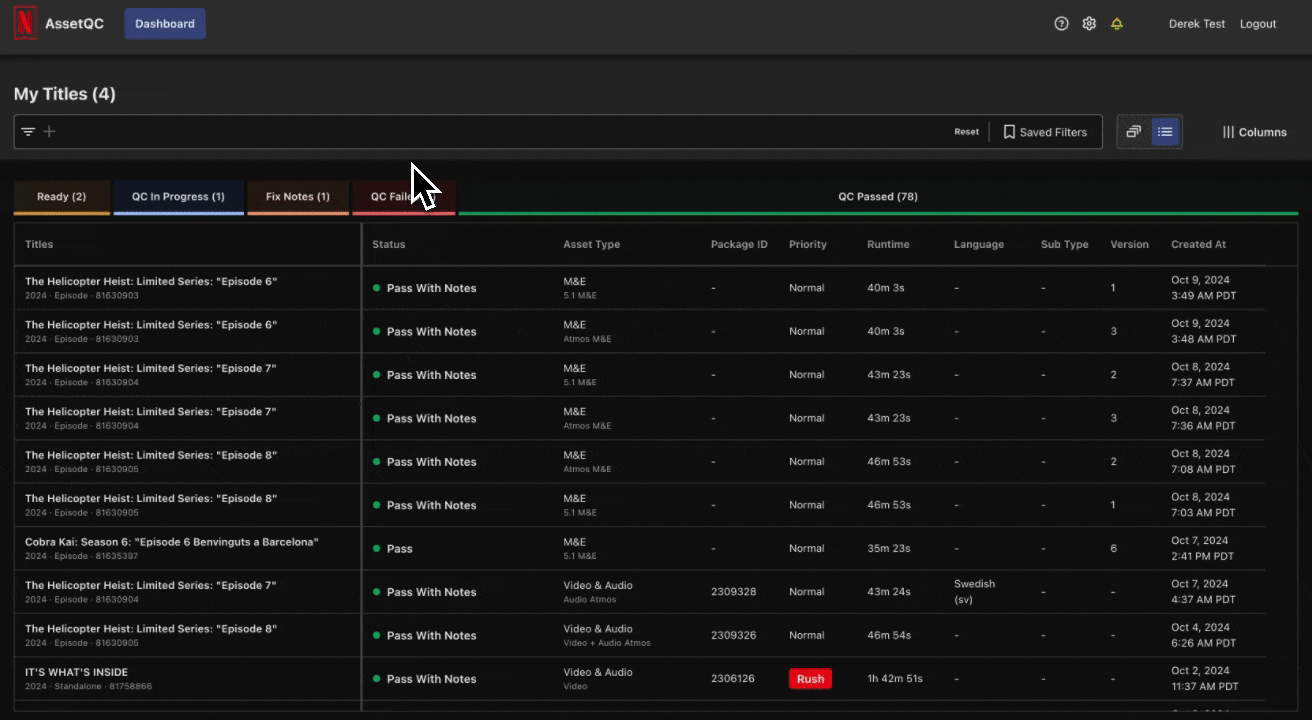Click the Video + Audio Atmos asset cell
The image size is (1312, 720).
[607, 635]
